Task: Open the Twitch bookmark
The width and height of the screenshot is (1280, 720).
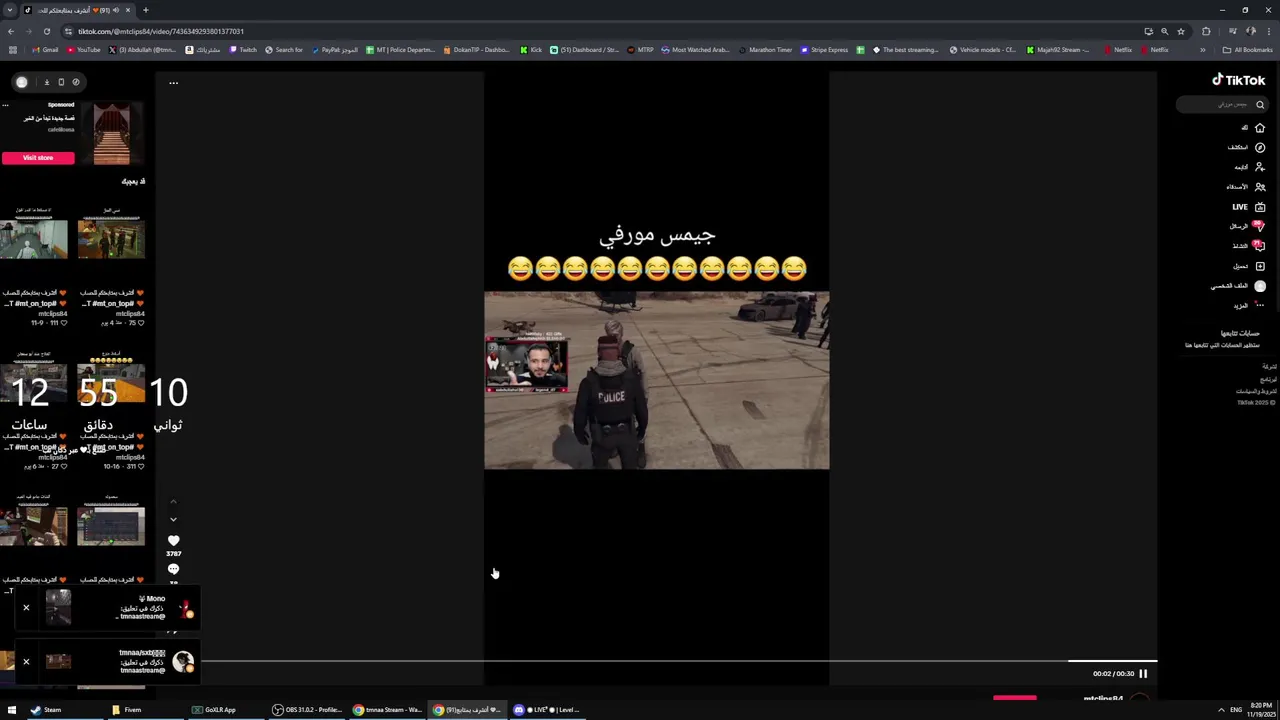Action: (x=243, y=50)
